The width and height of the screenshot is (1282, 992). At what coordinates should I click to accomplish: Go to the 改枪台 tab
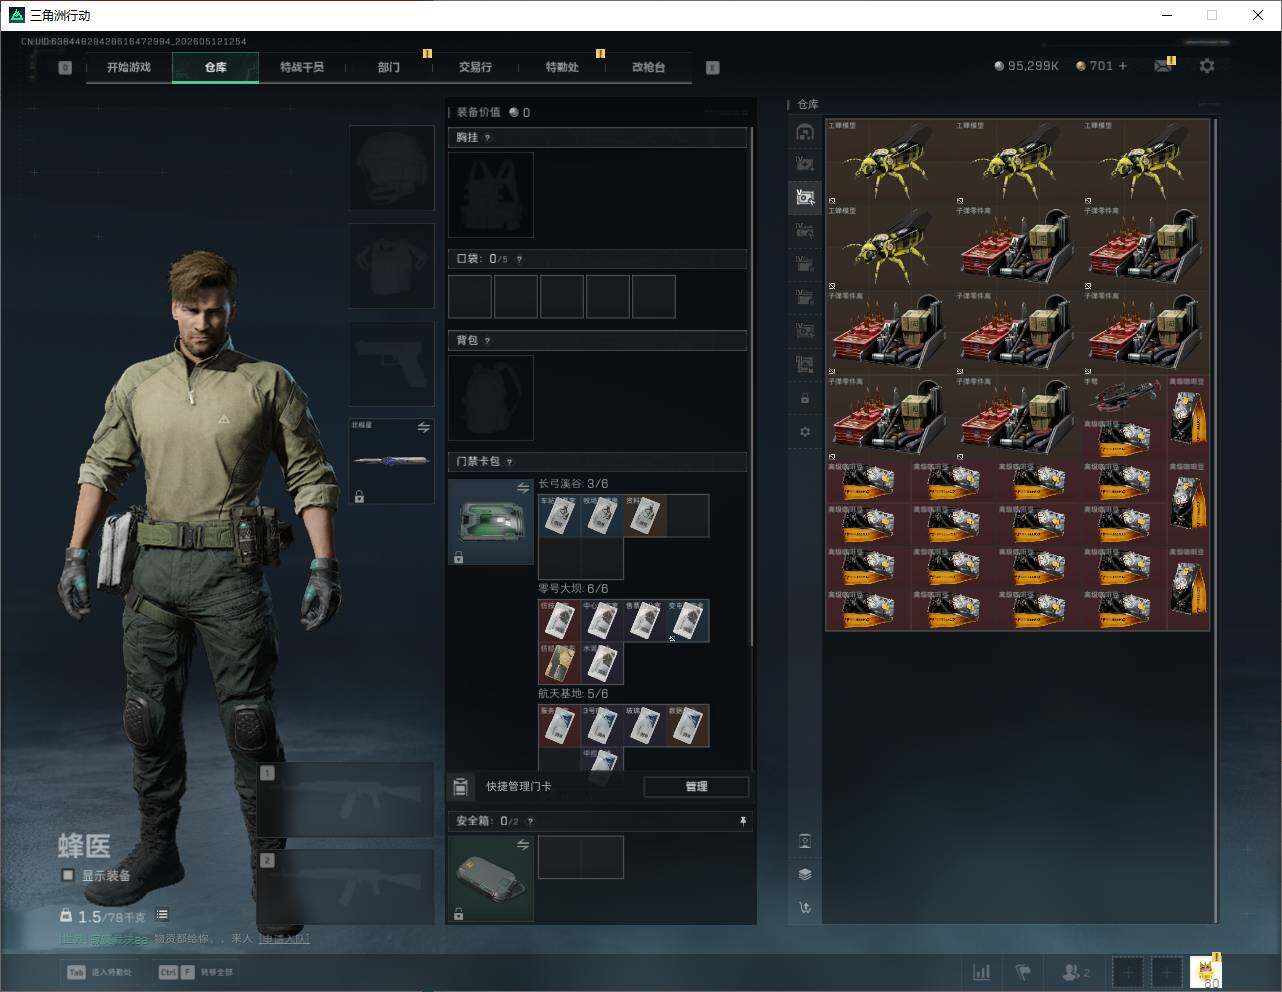tap(648, 67)
